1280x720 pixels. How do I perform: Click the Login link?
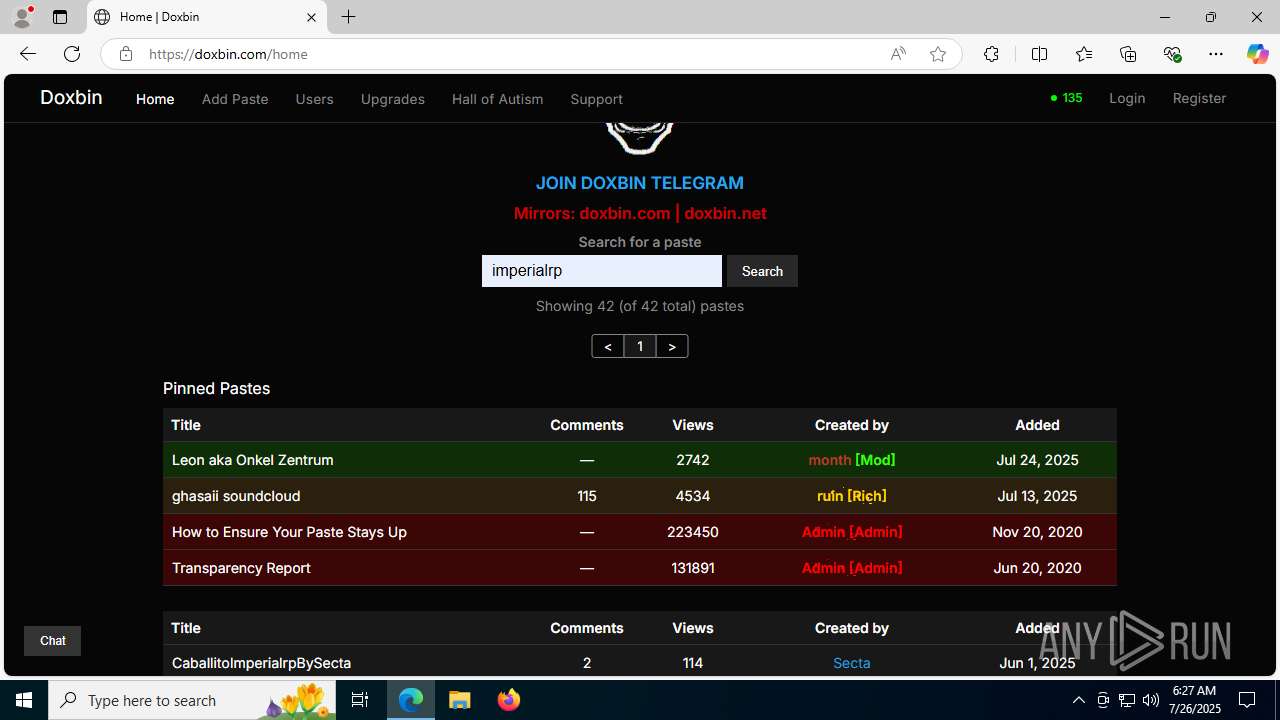1127,98
